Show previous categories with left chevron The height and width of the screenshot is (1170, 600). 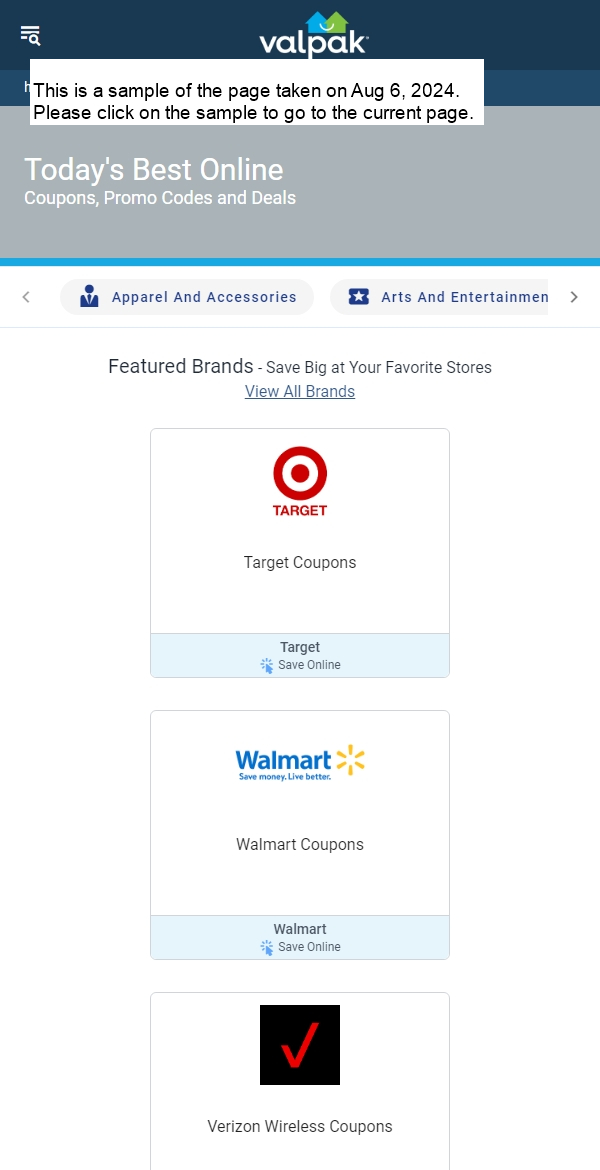[x=26, y=297]
